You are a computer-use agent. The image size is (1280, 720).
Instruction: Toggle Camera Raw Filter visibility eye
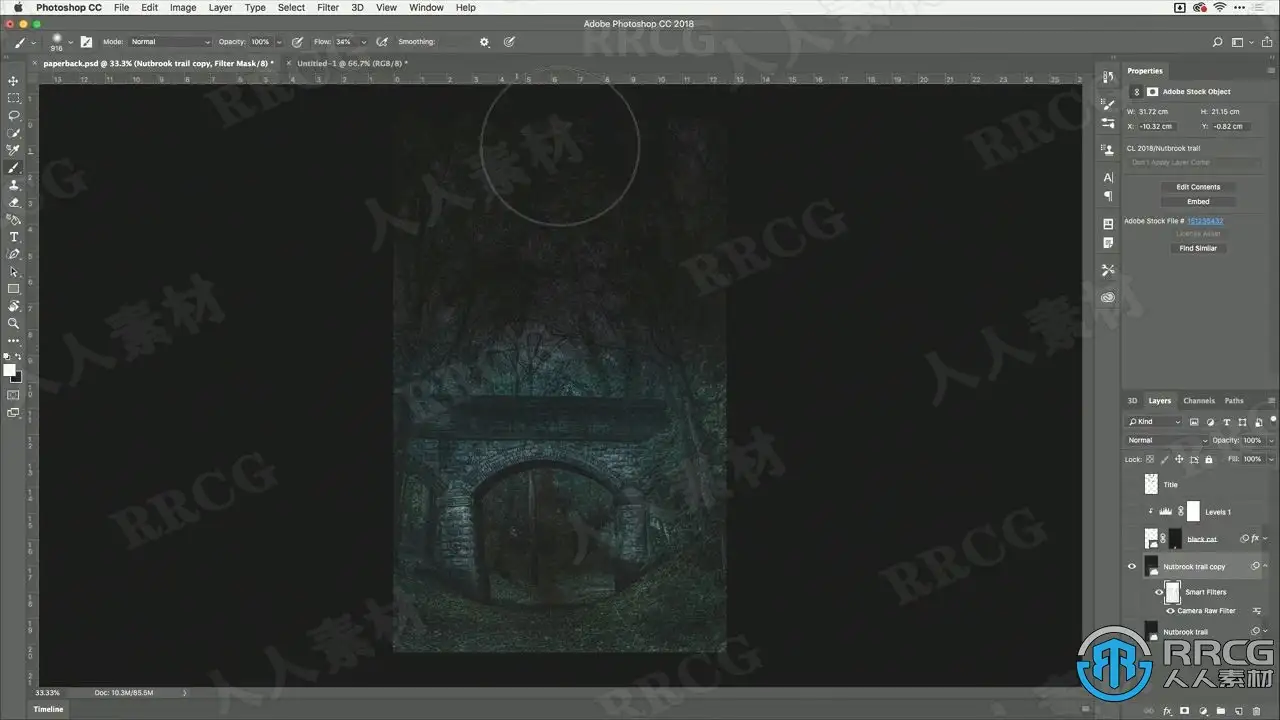1170,611
